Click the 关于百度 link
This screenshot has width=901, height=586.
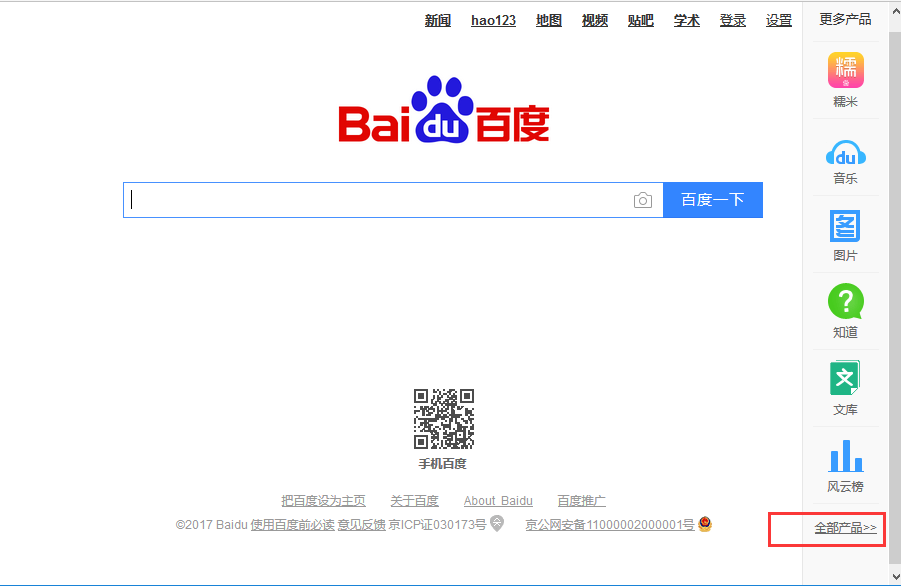414,501
